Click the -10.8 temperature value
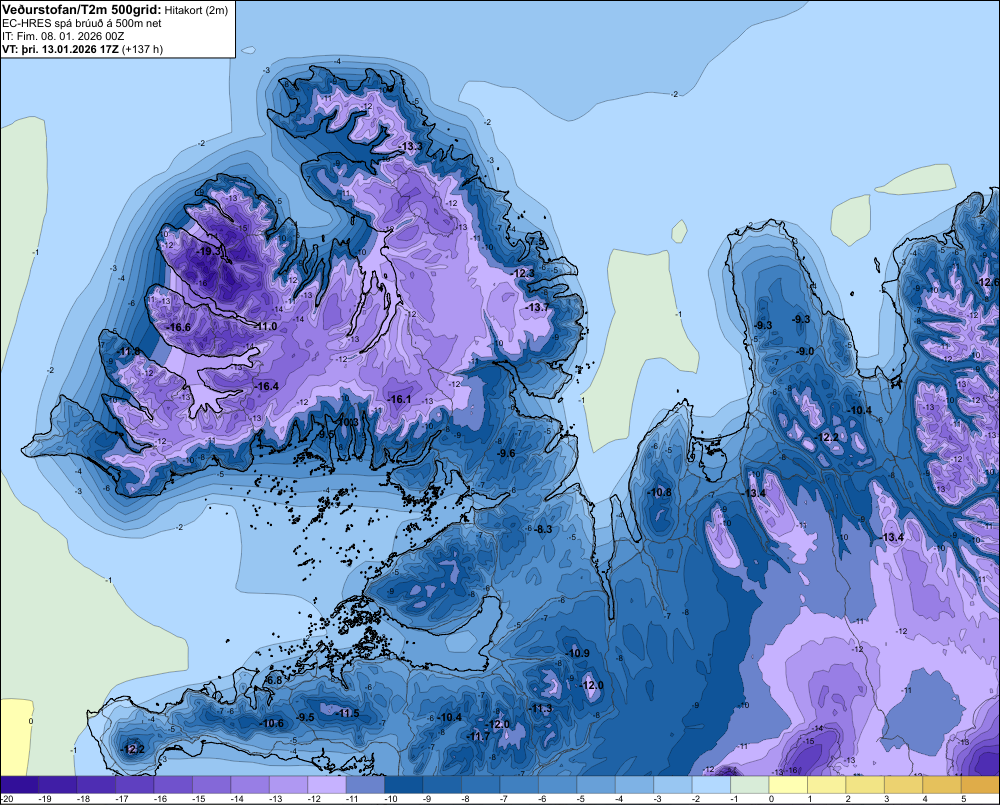The width and height of the screenshot is (1000, 805). (659, 492)
